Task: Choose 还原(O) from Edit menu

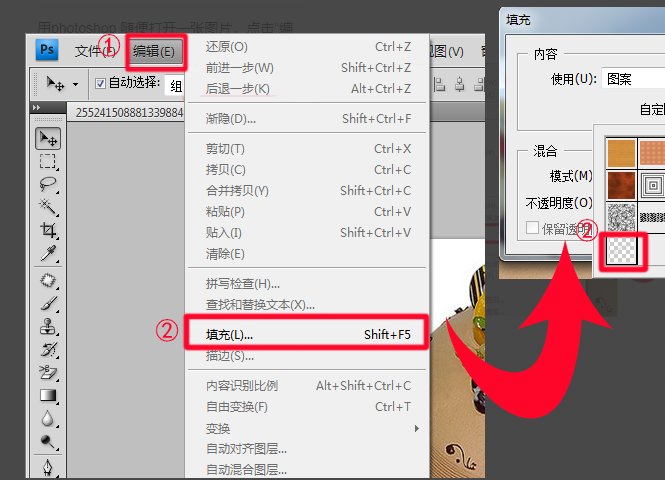Action: 308,47
